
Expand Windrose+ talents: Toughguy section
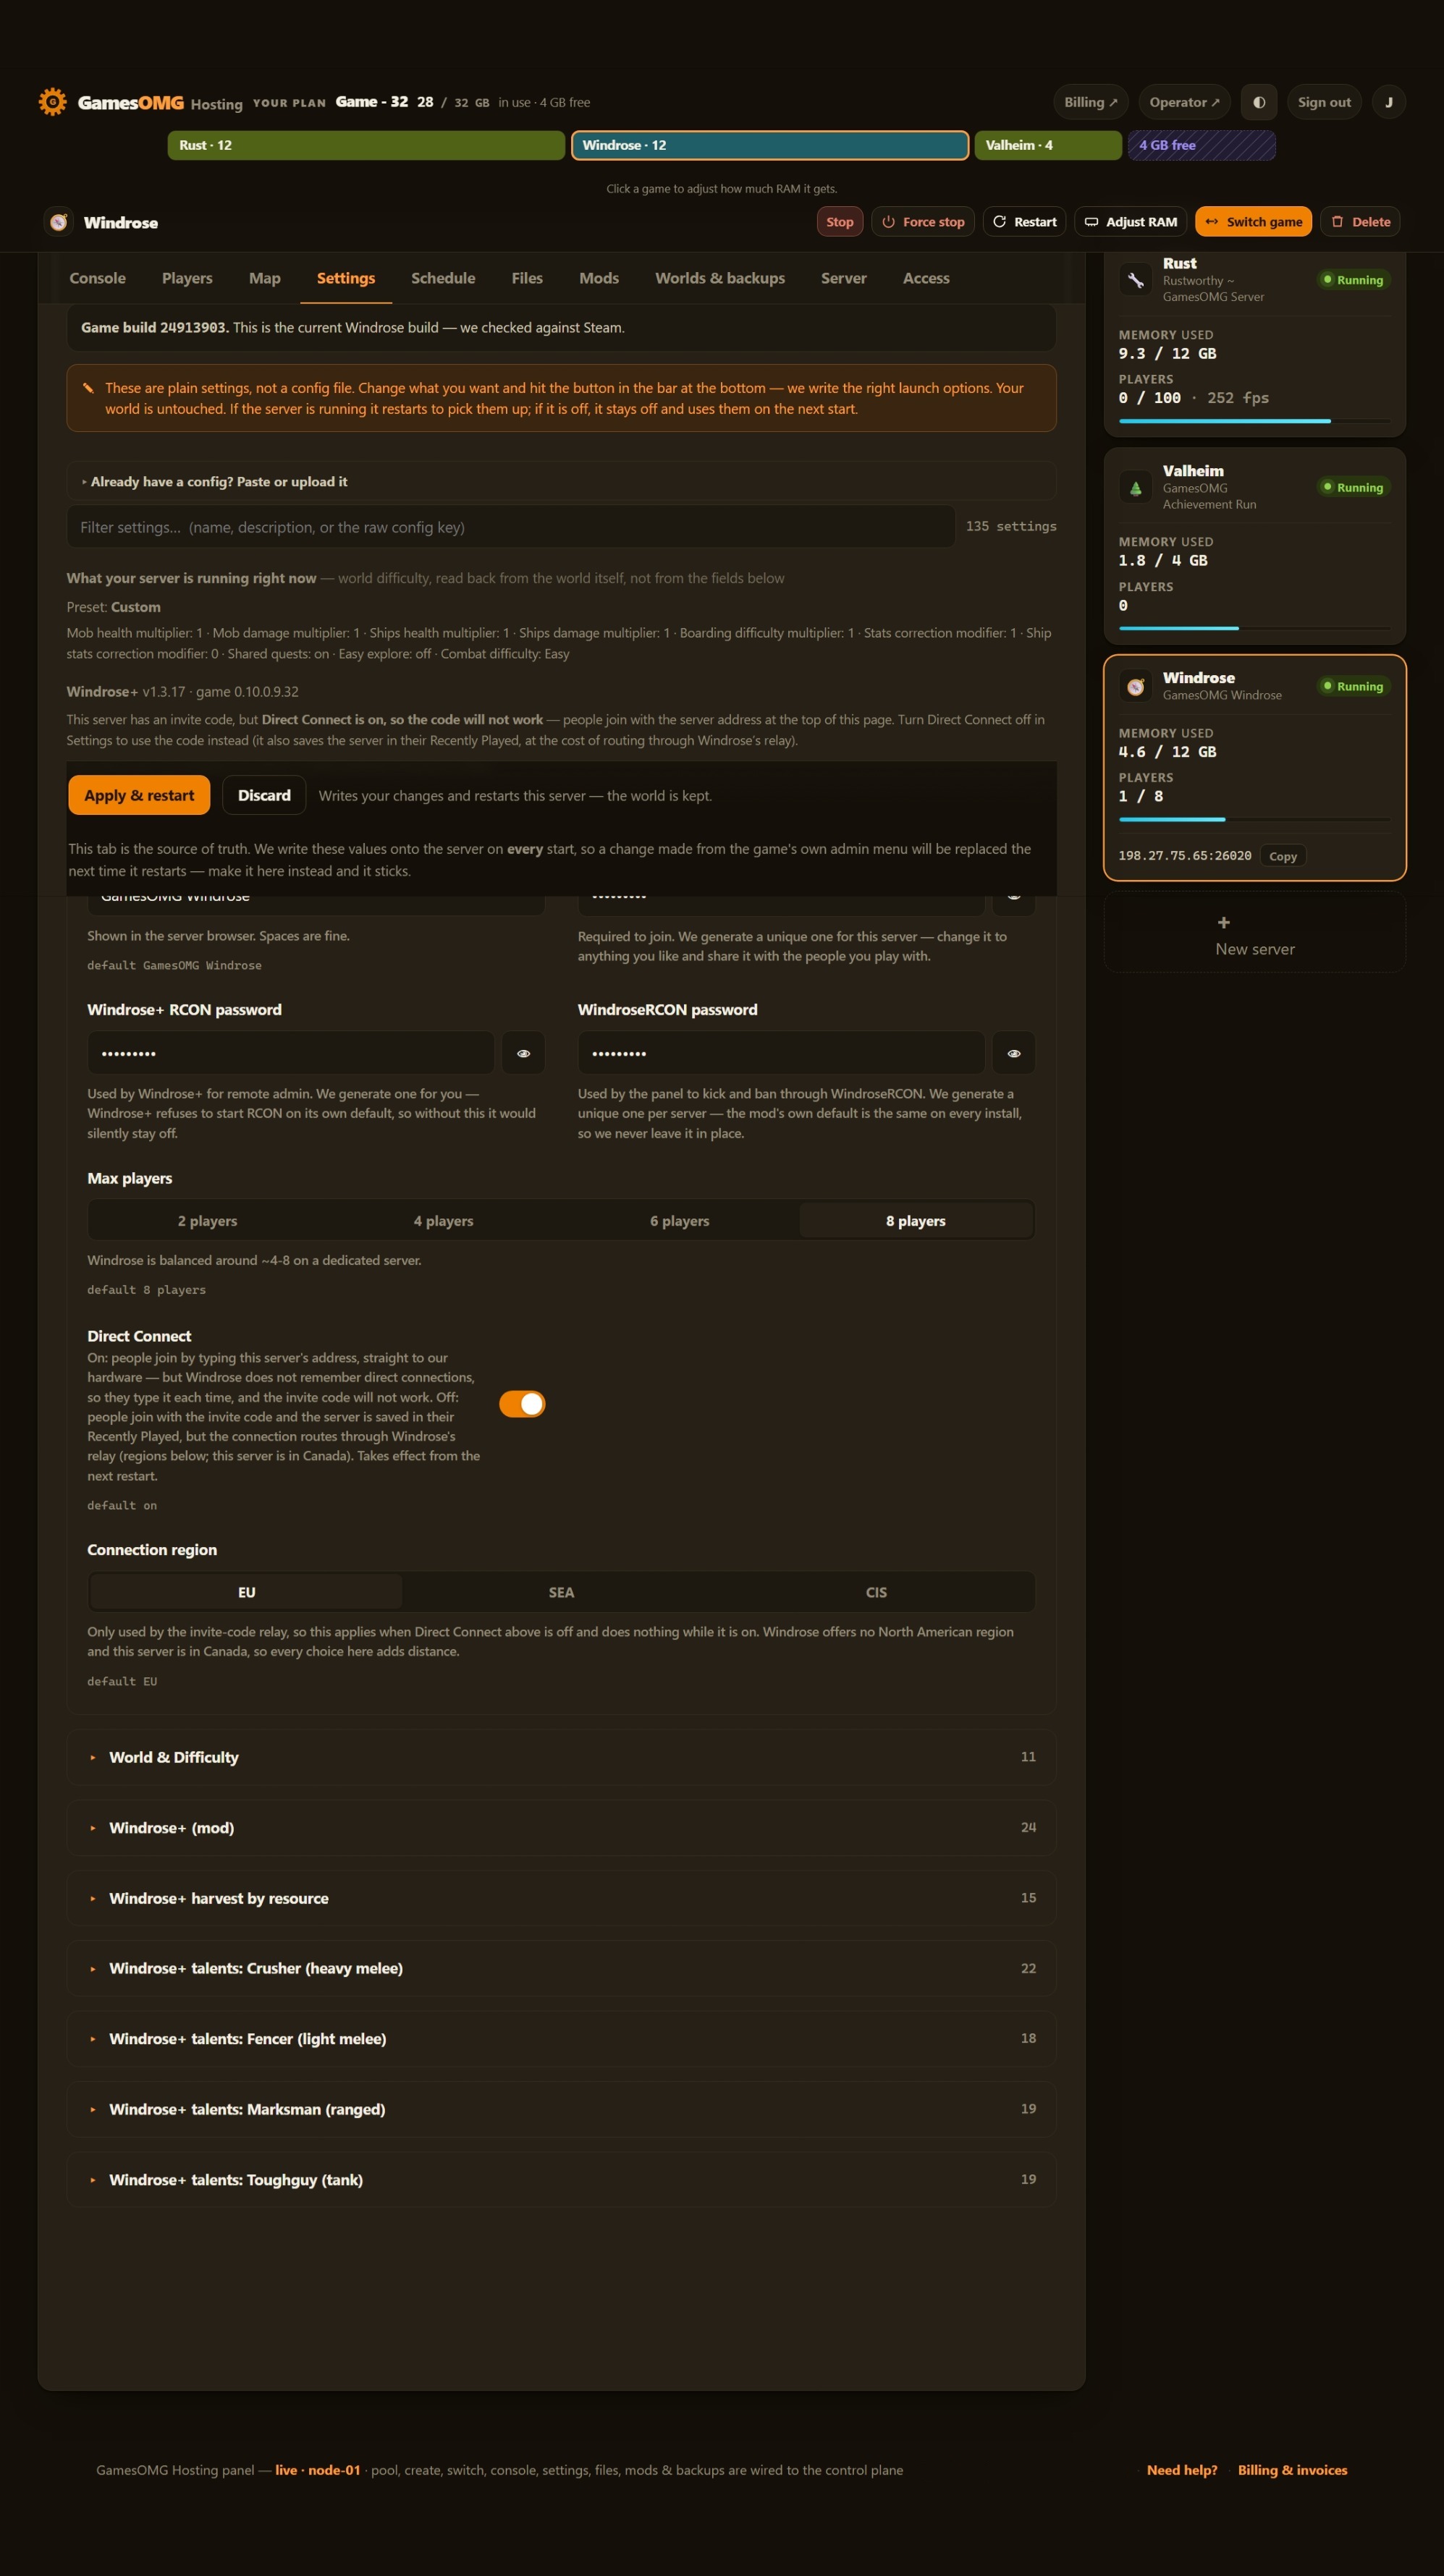pos(561,2180)
